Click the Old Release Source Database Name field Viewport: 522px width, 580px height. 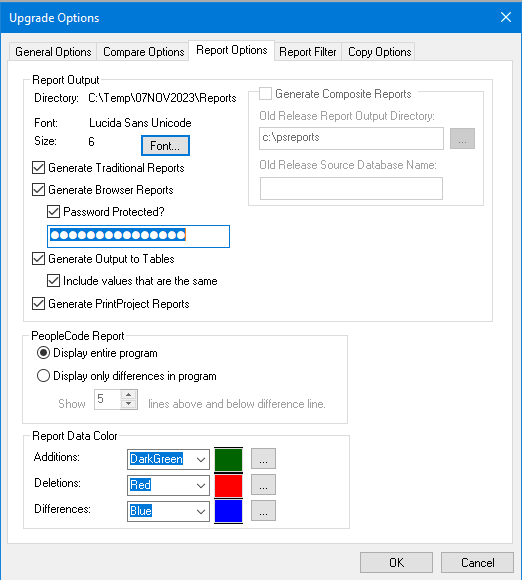point(351,188)
